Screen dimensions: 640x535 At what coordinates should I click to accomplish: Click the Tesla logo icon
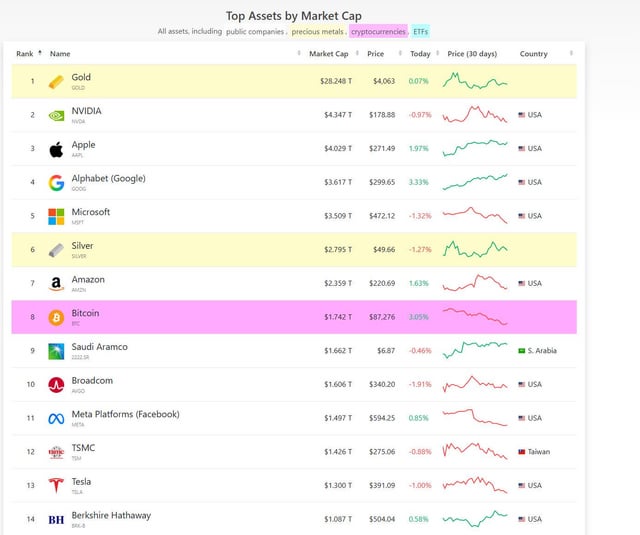tap(56, 486)
